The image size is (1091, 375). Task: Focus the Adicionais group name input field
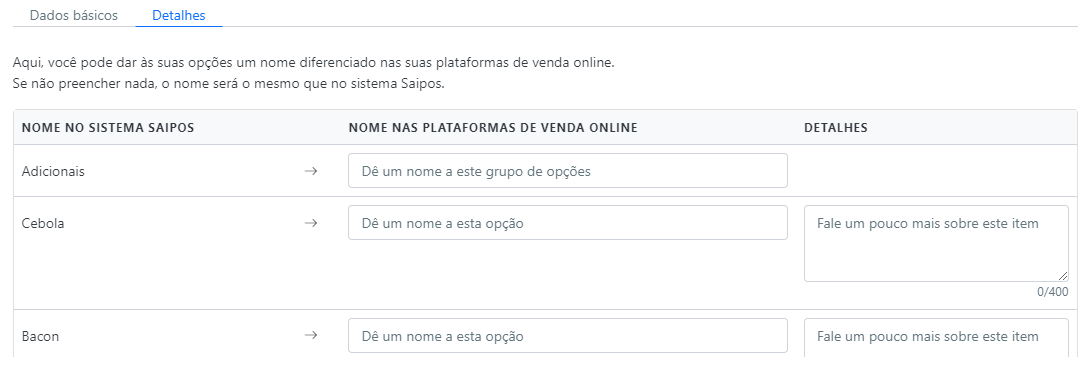click(568, 170)
